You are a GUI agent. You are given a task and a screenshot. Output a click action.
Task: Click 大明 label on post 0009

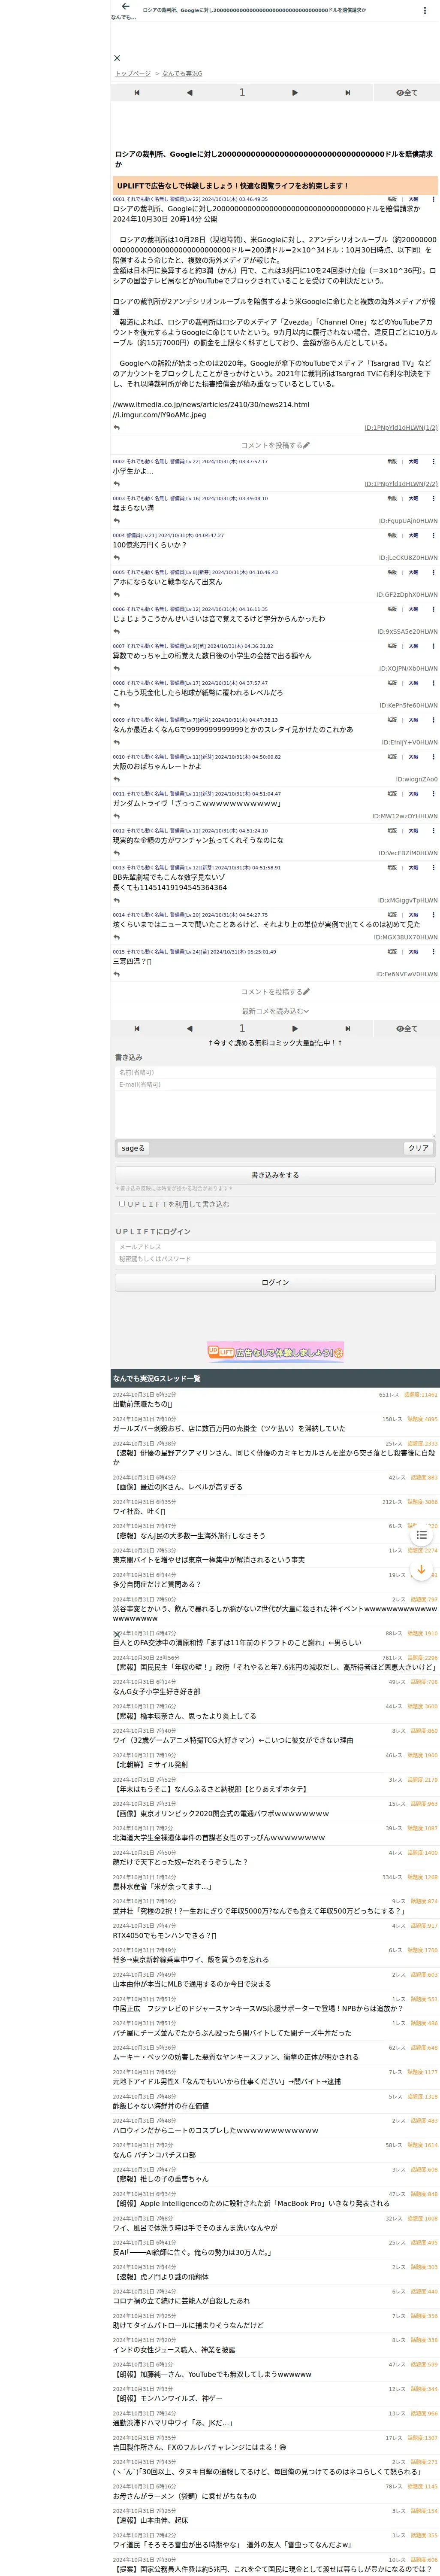tap(413, 720)
